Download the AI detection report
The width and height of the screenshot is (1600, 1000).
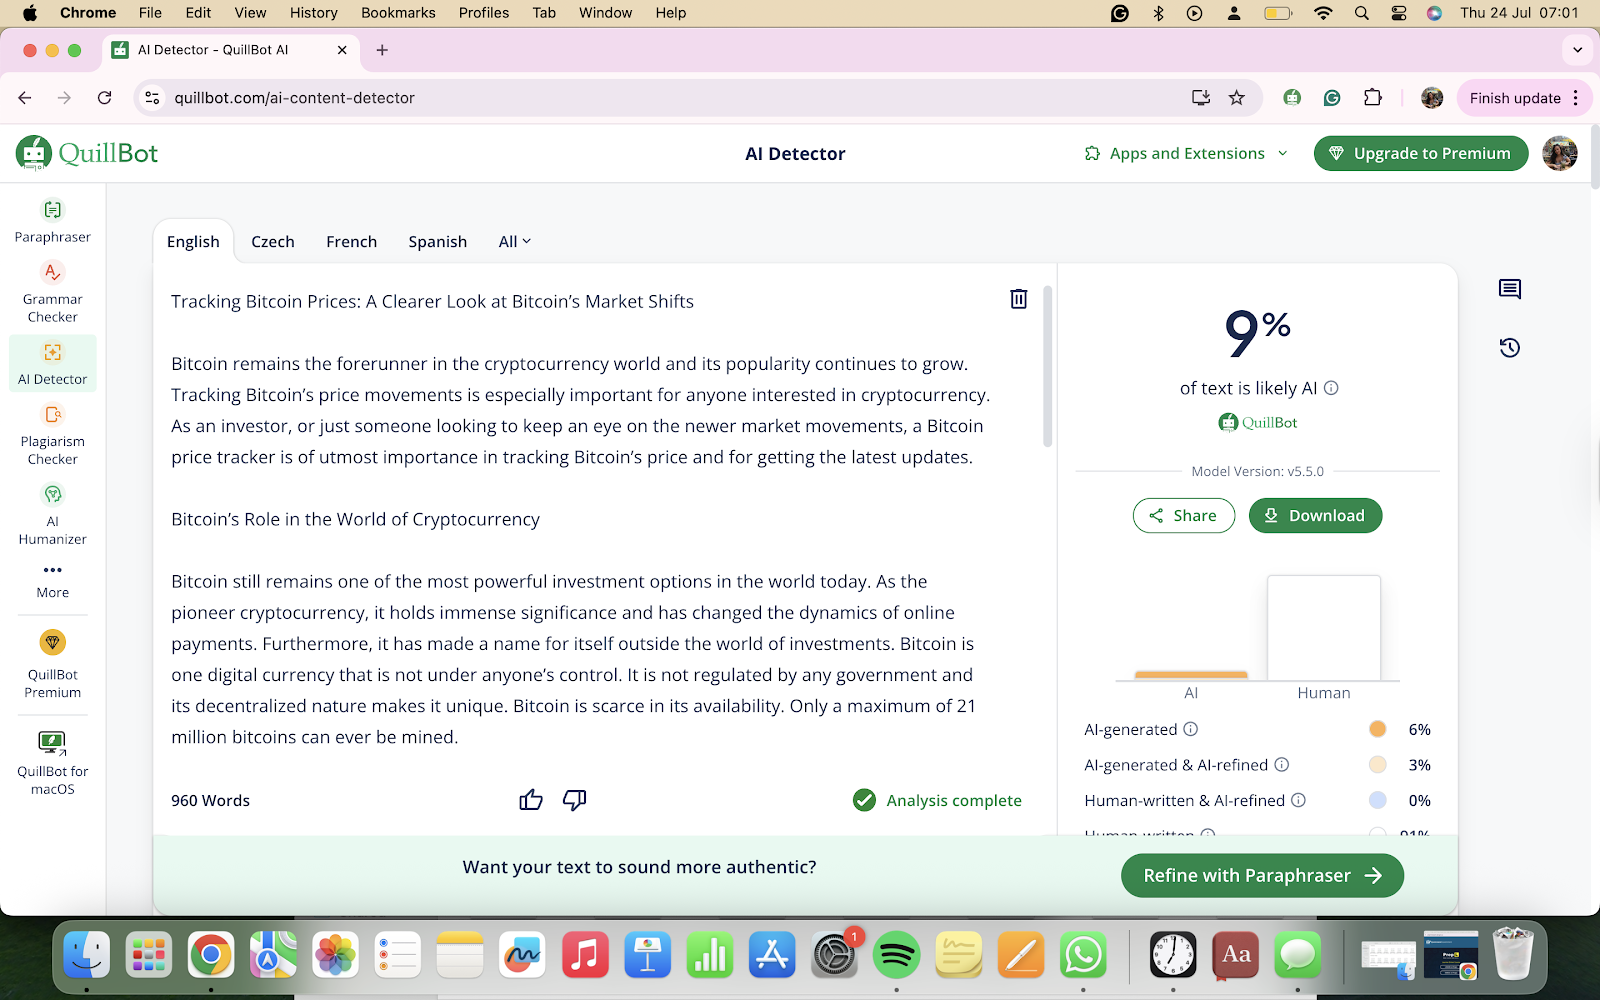click(1315, 515)
